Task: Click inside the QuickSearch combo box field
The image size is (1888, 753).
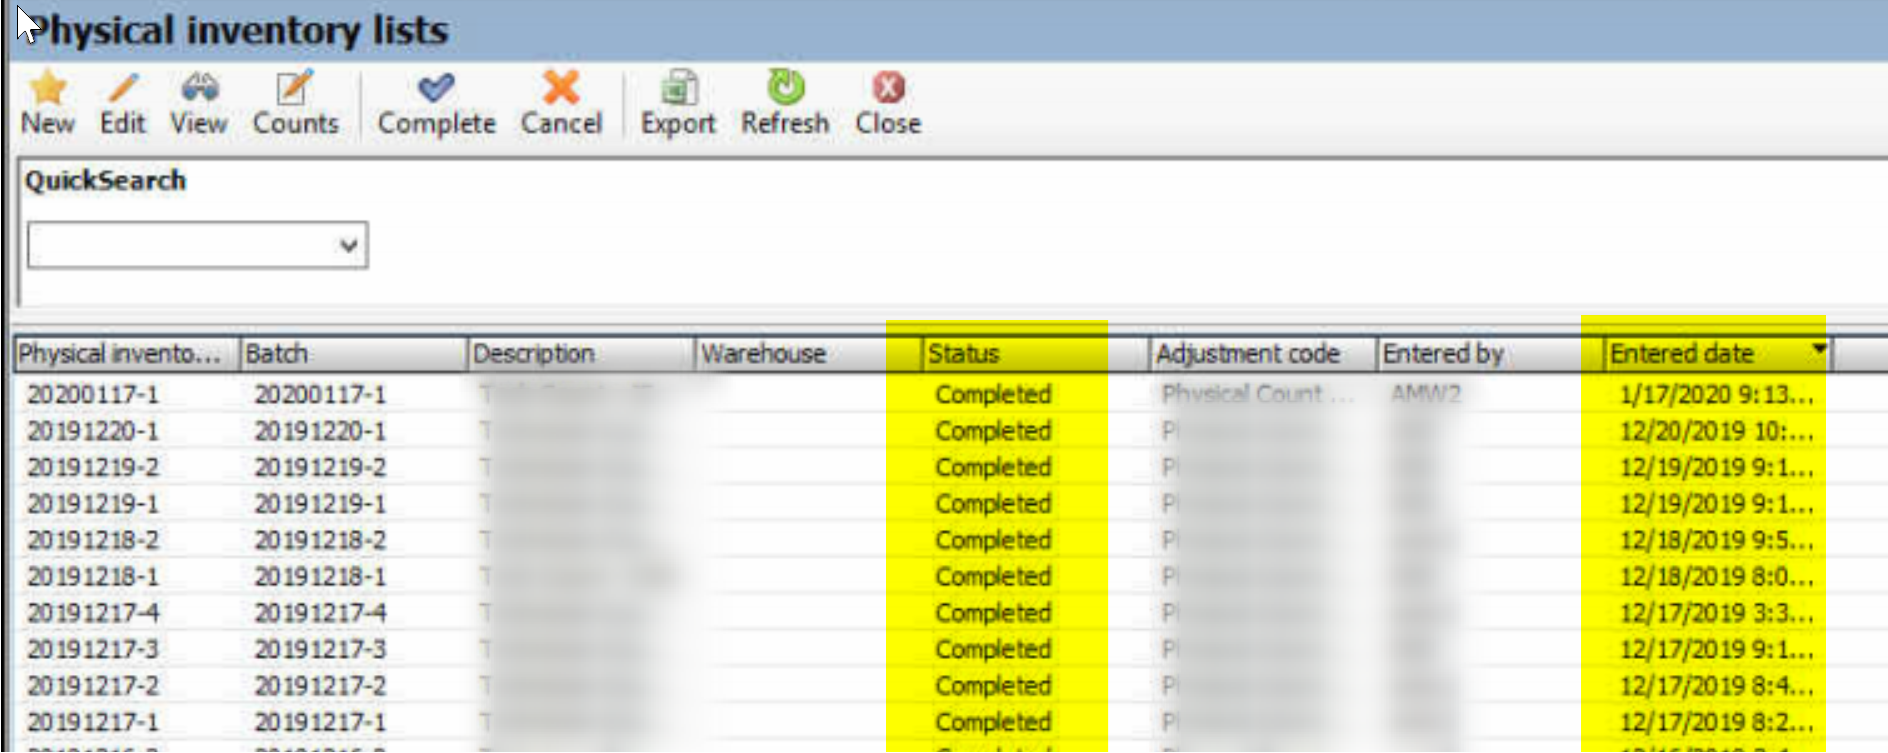Action: point(197,245)
